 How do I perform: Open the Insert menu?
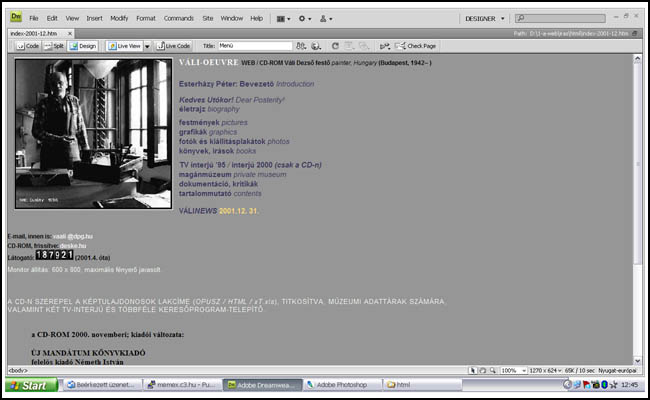click(x=94, y=19)
